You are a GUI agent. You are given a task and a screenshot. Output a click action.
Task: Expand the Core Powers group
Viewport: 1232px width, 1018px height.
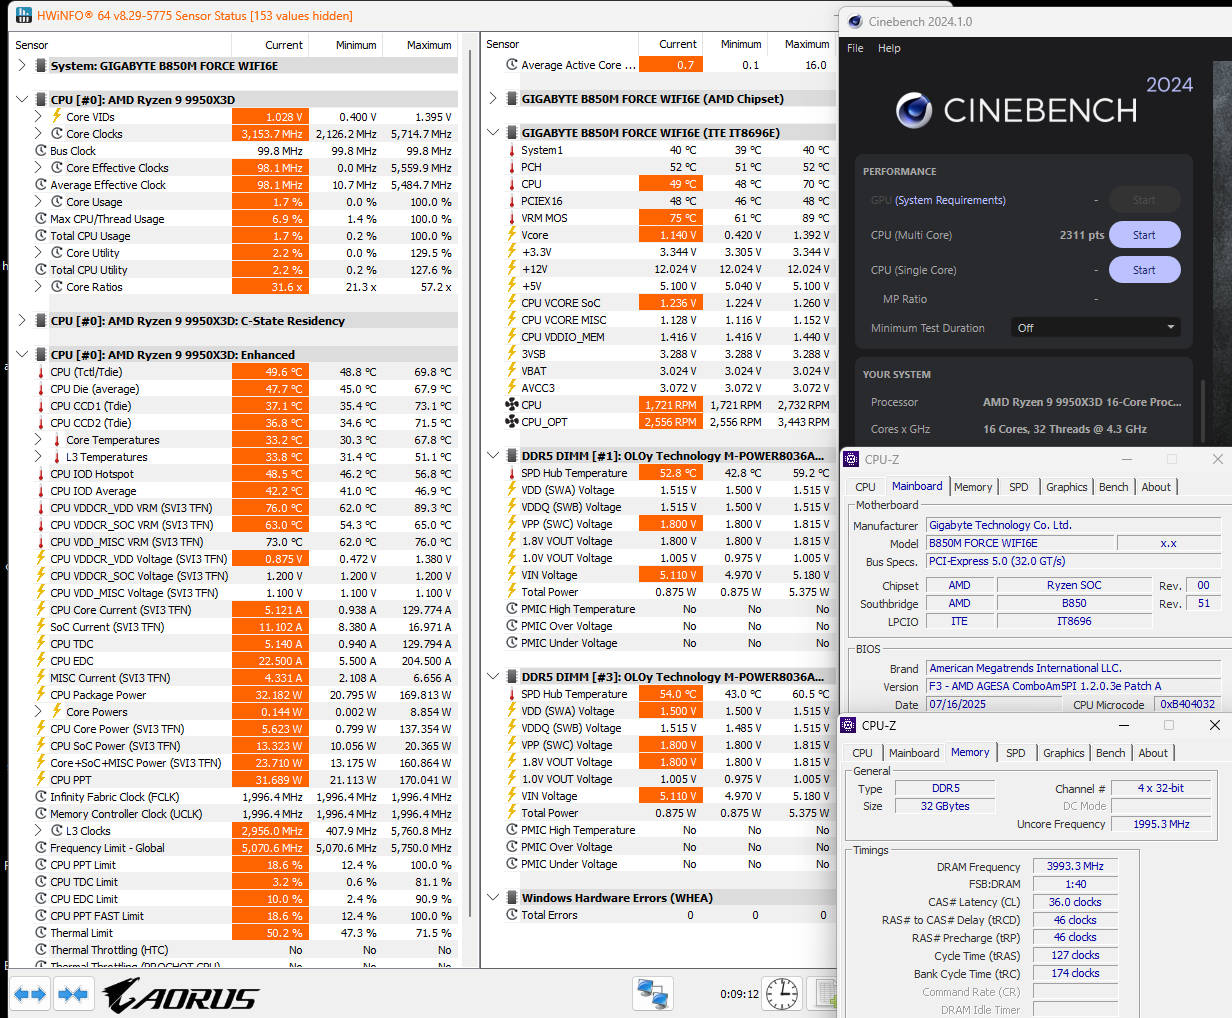38,712
